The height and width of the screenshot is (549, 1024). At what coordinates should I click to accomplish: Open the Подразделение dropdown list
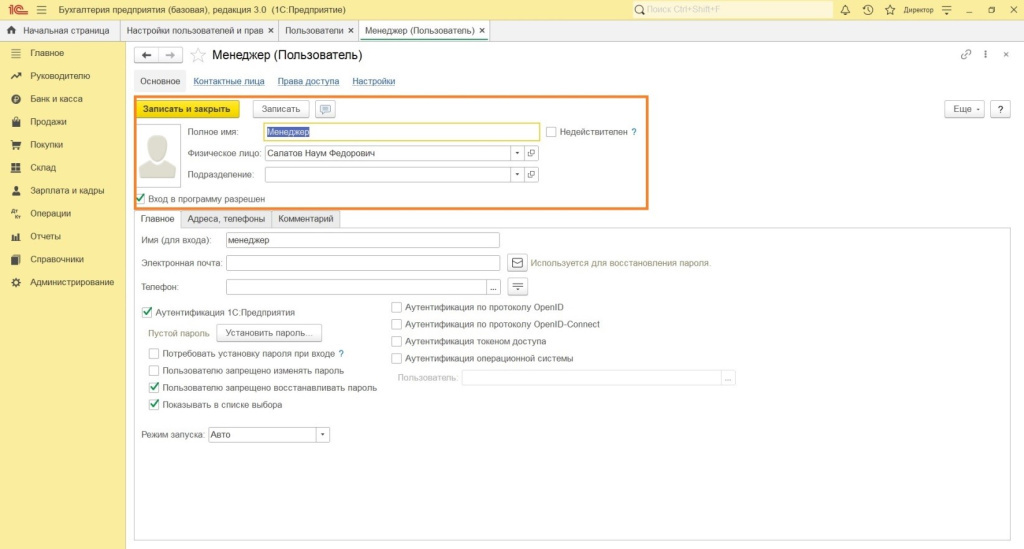click(517, 175)
